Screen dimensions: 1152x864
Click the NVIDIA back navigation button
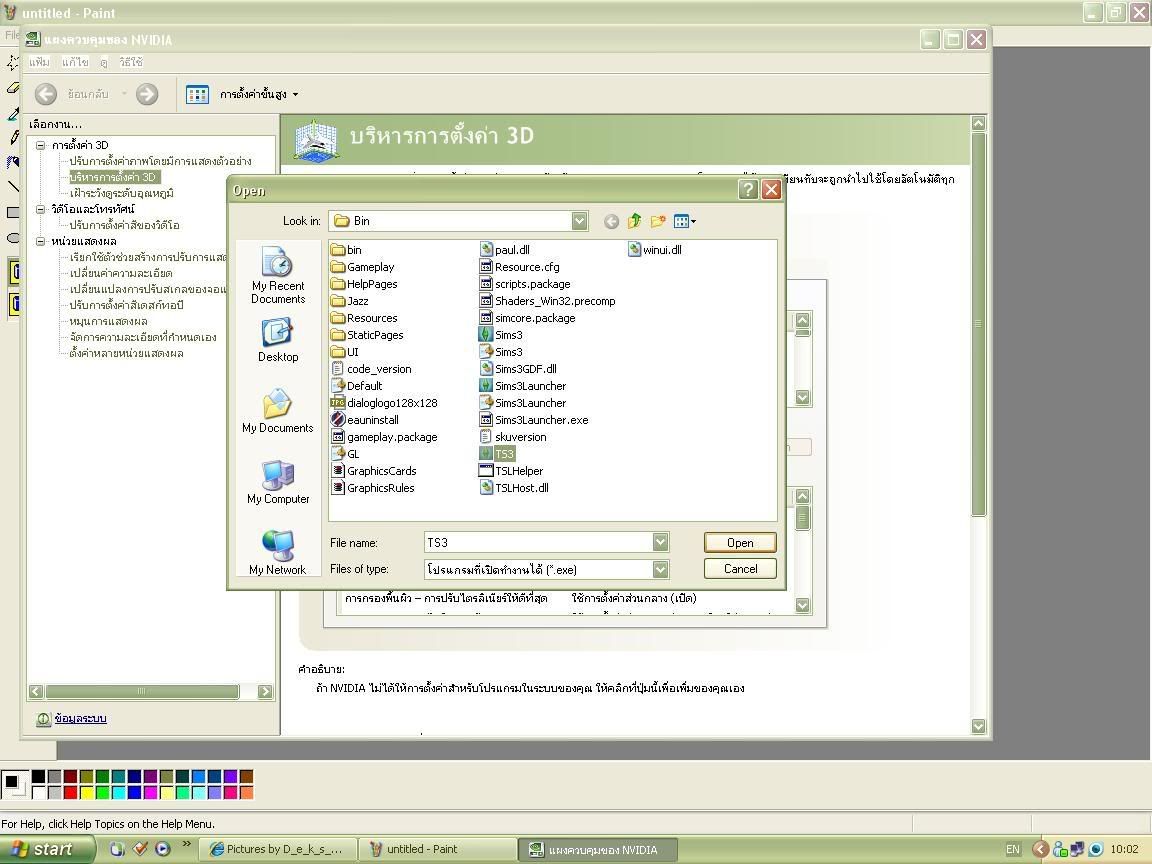pyautogui.click(x=46, y=94)
